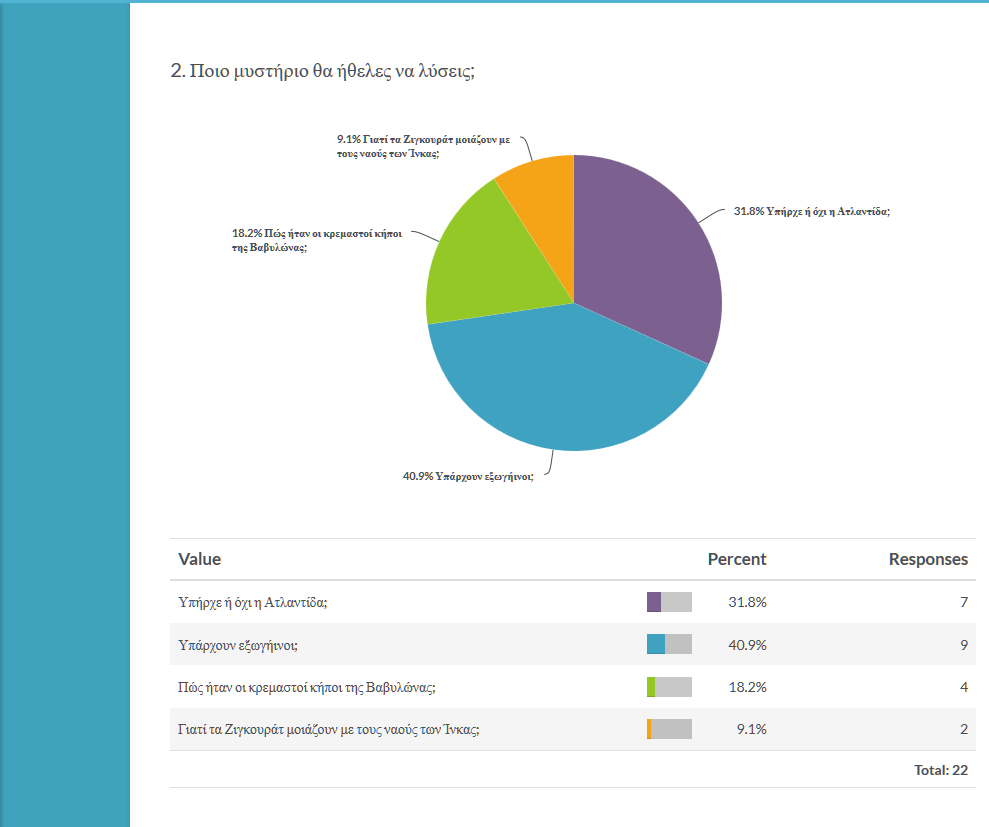Select the 'Υπήρχε ή όχι η Ατλαντίδα;' table row text

tap(254, 602)
